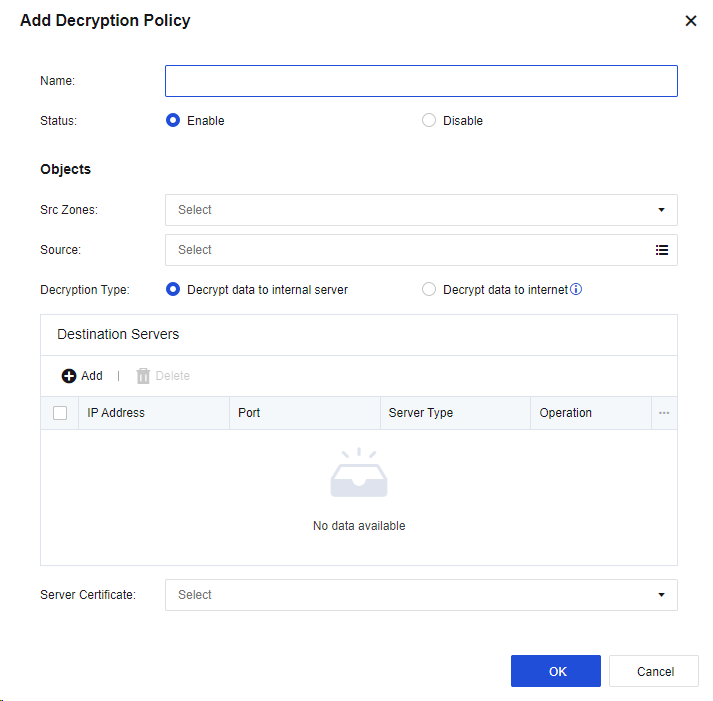Open the Src Zones dropdown
This screenshot has width=713, height=701.
[x=421, y=210]
